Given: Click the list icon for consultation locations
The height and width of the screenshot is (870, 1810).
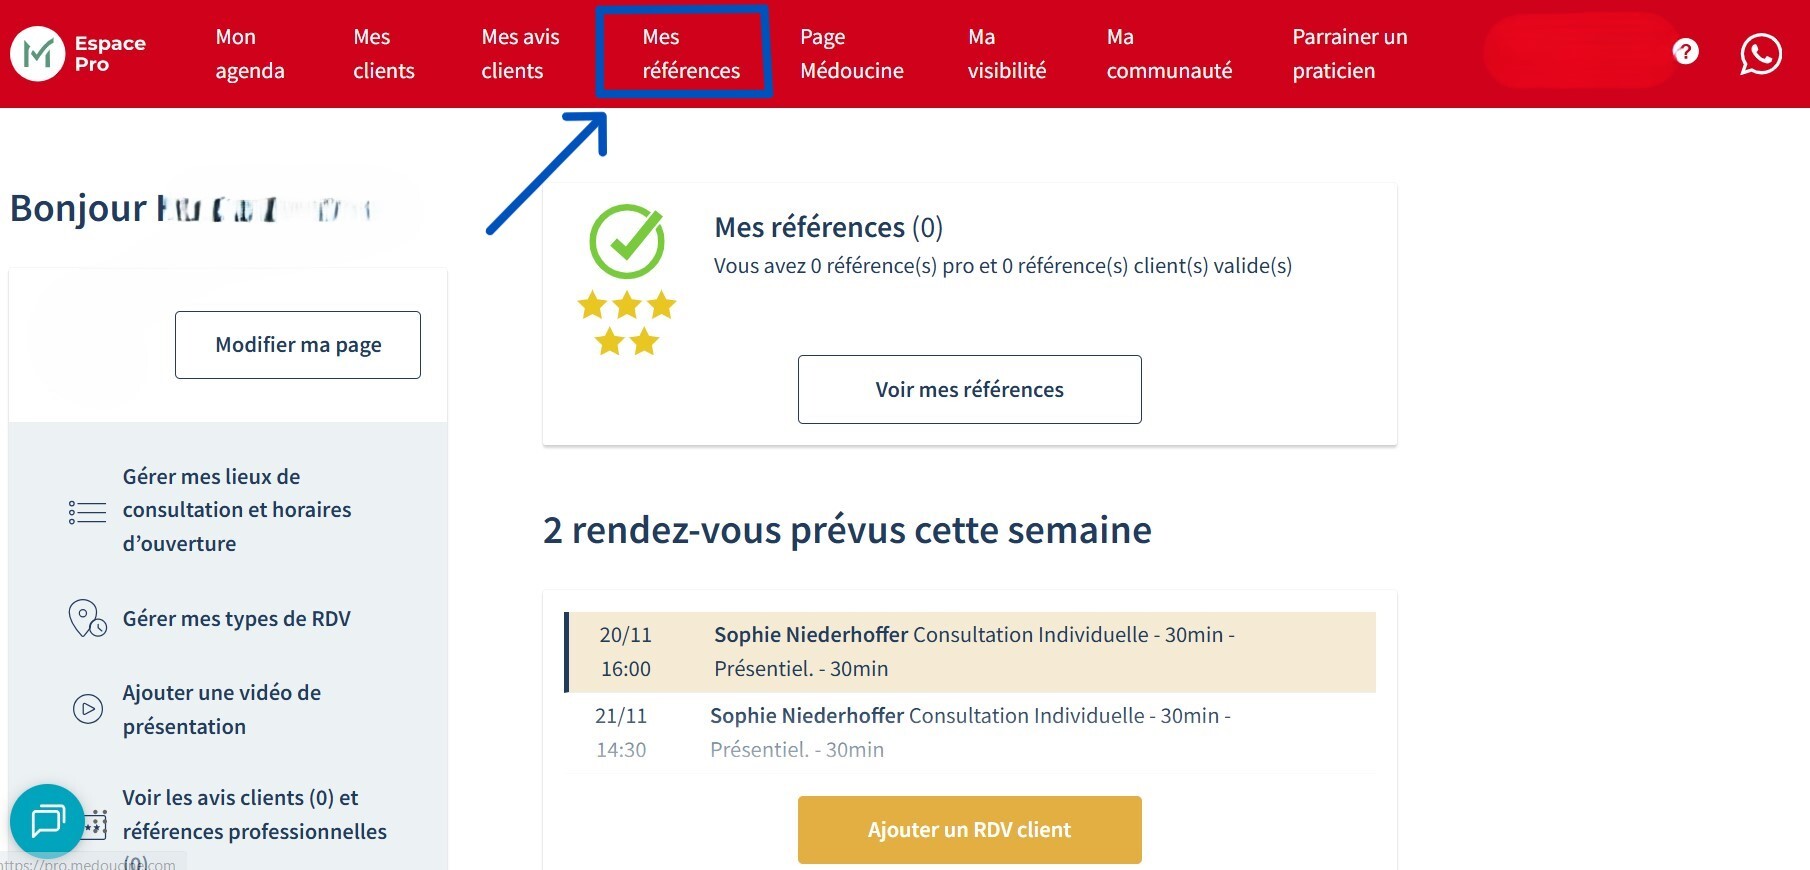Looking at the screenshot, I should 87,512.
